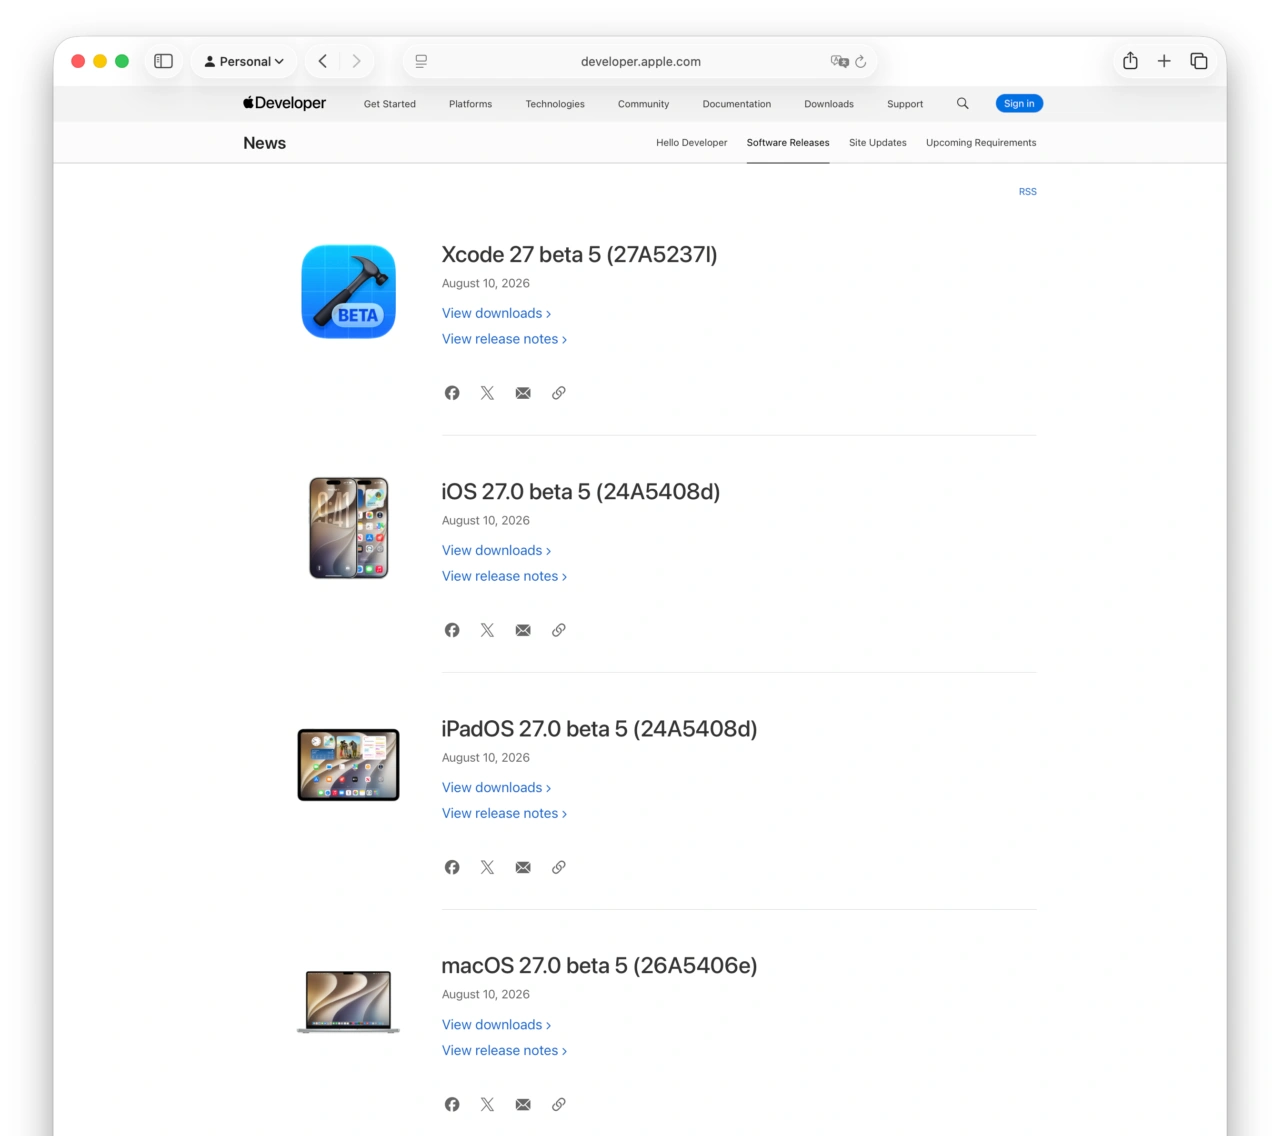Open the Downloads menu item
1280x1136 pixels.
tap(829, 104)
